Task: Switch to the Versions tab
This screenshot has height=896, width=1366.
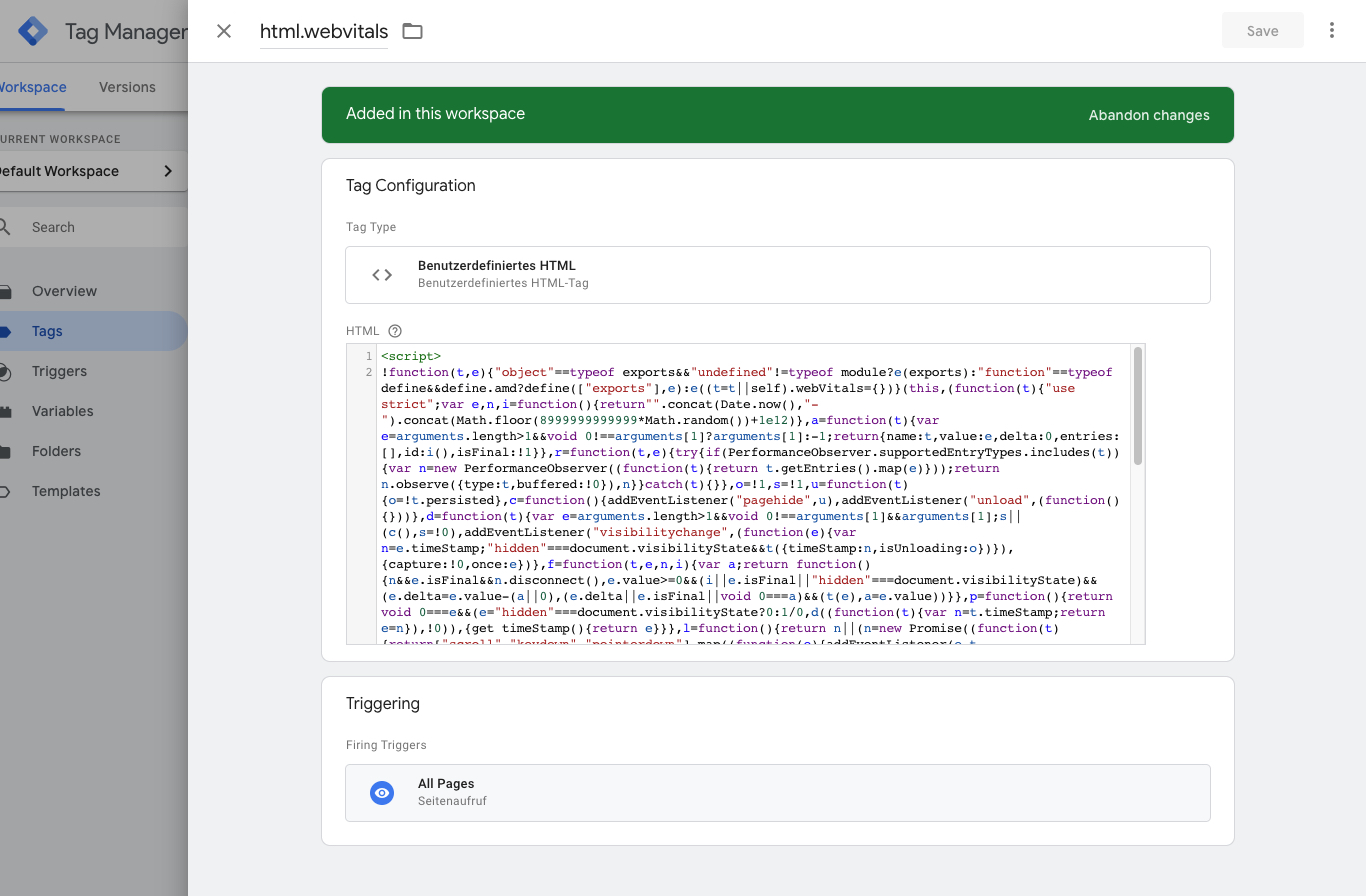Action: [127, 87]
